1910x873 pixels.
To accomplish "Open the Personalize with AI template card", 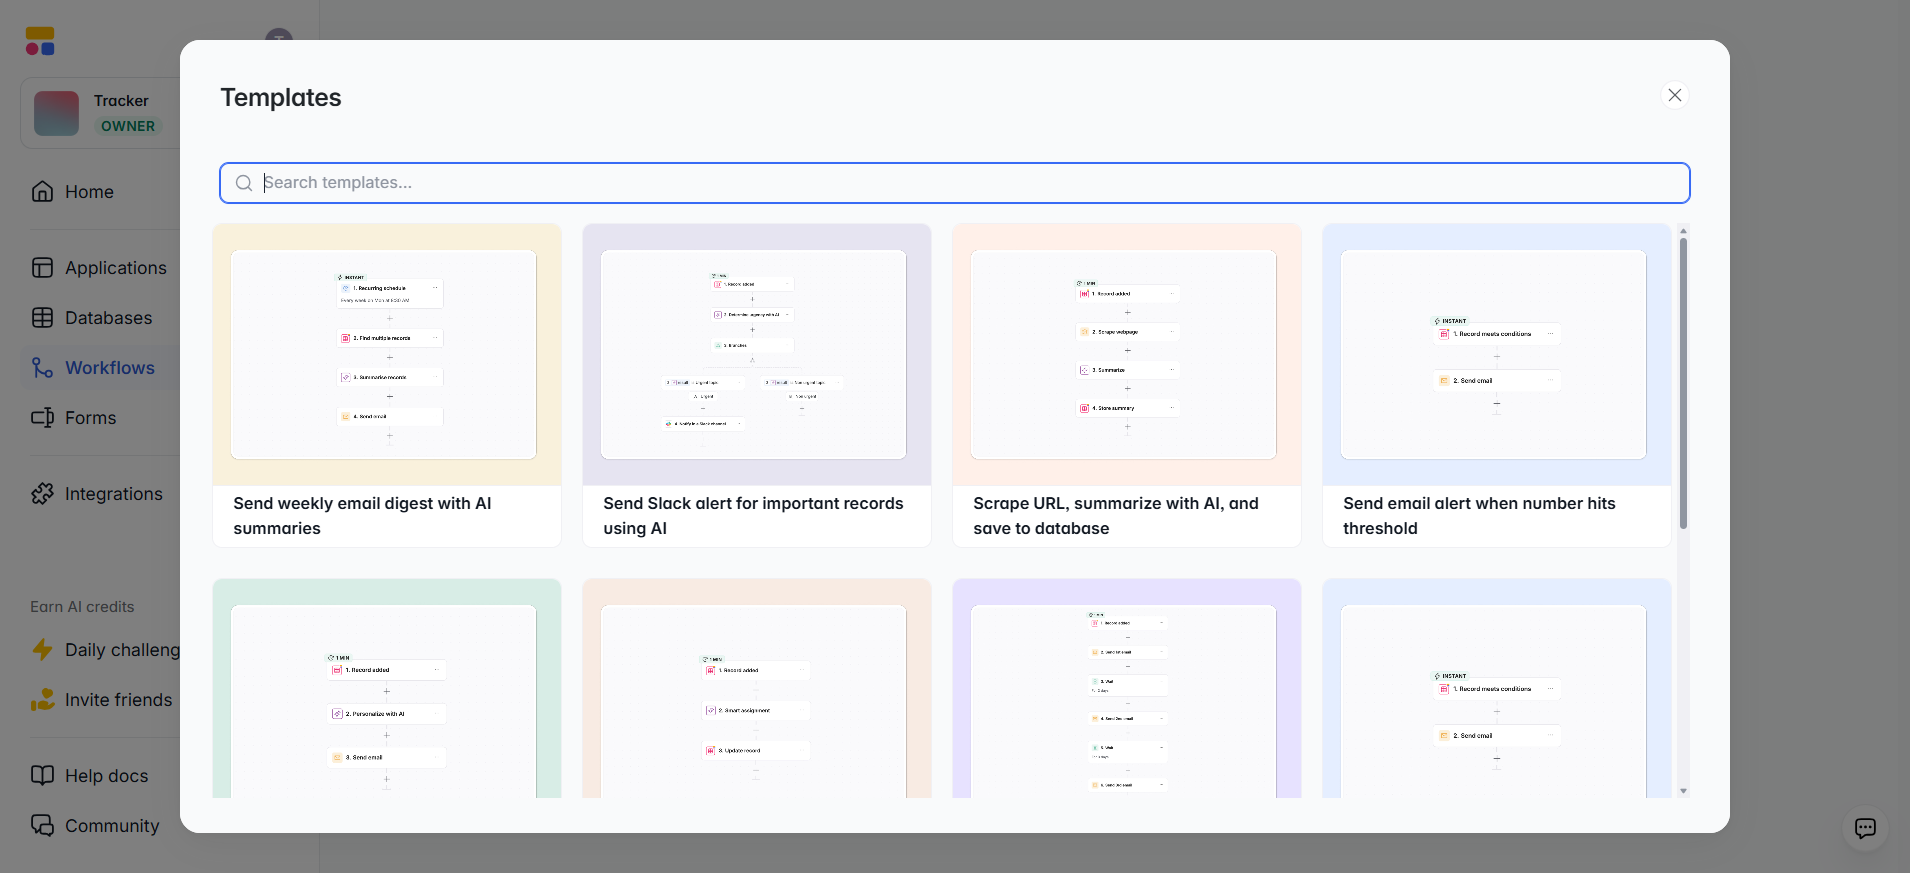I will 387,688.
